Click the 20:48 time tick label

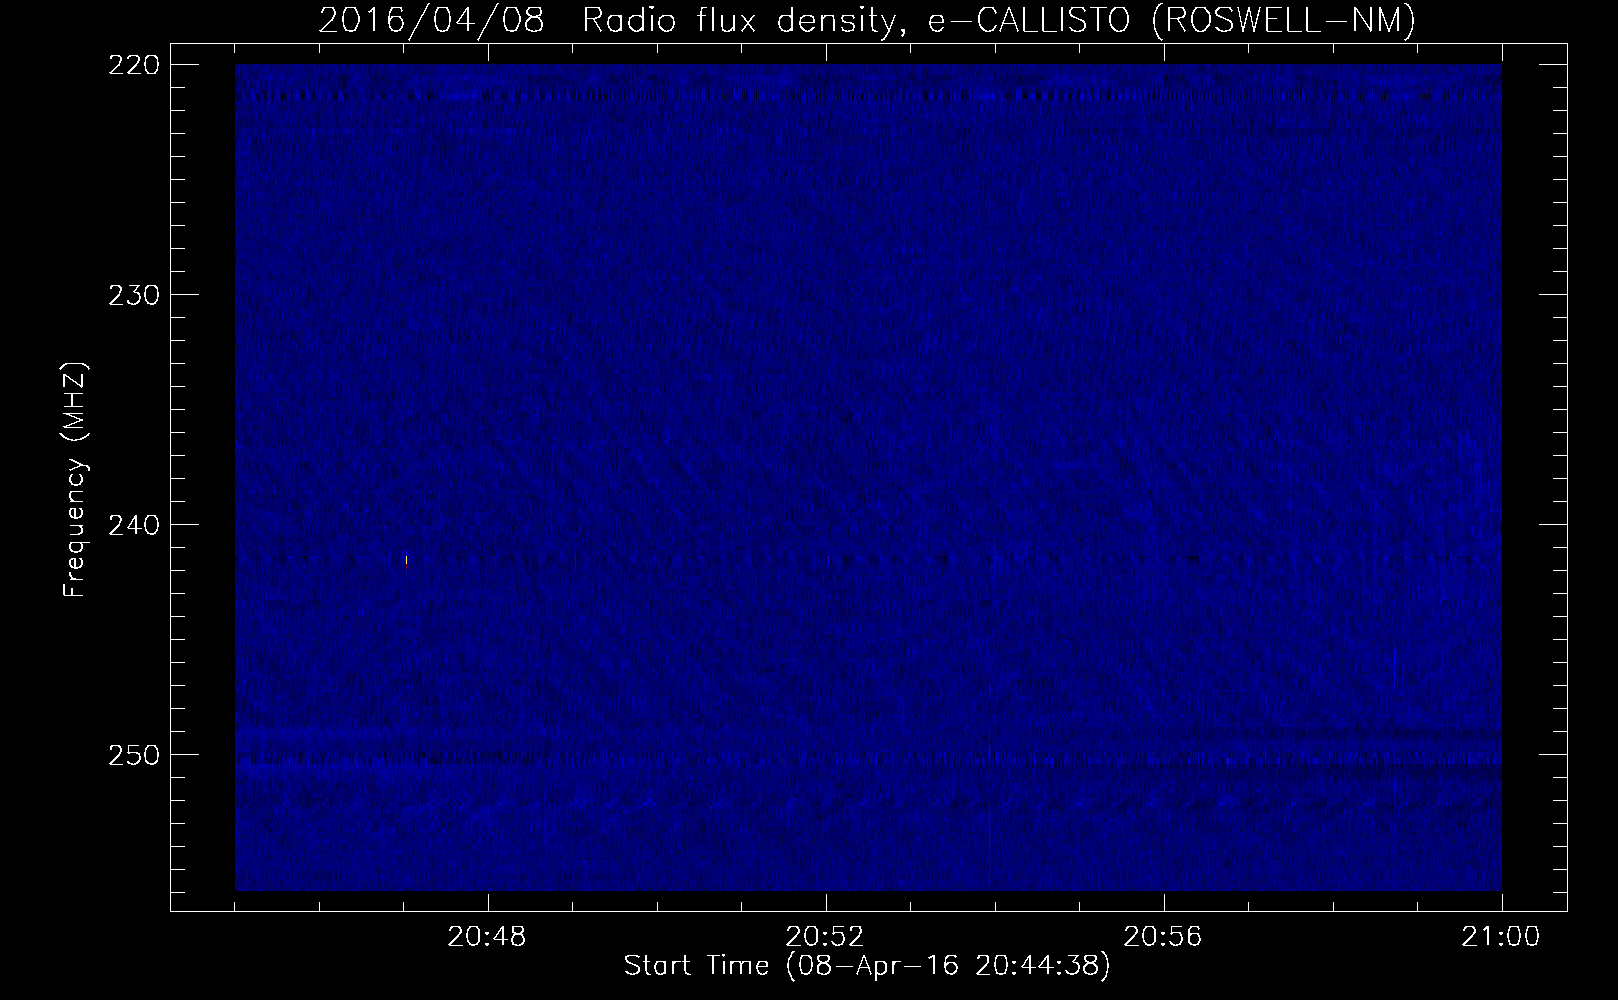488,937
